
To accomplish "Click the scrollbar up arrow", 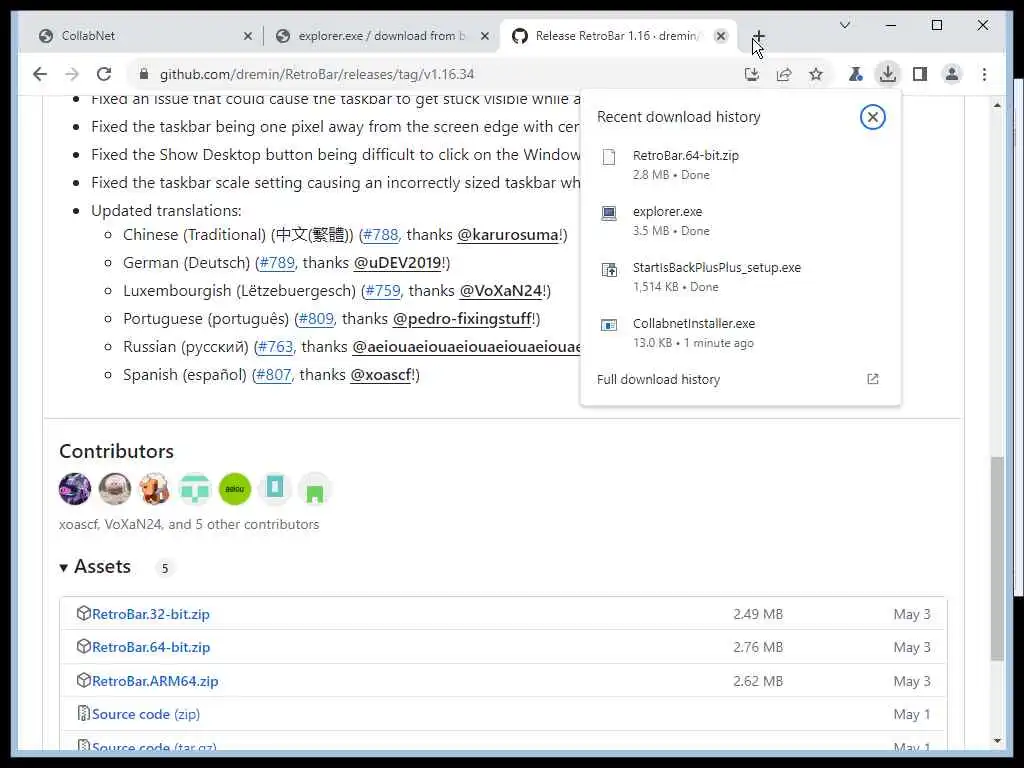I will (997, 105).
